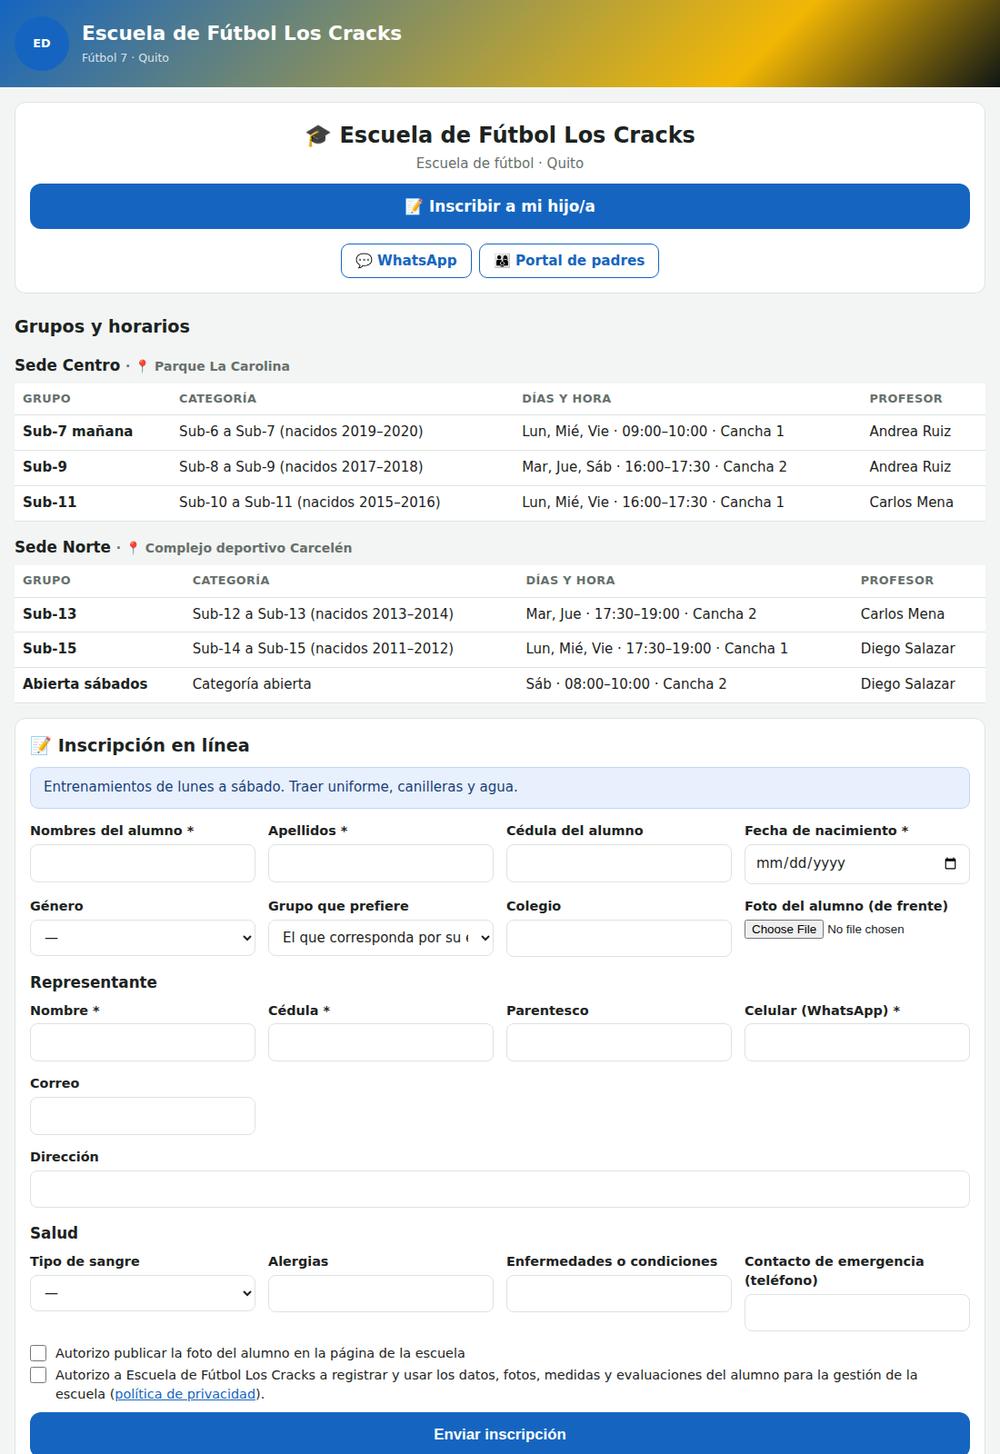Click the Contacto de emergencia phone field
1000x1454 pixels.
tap(857, 1313)
